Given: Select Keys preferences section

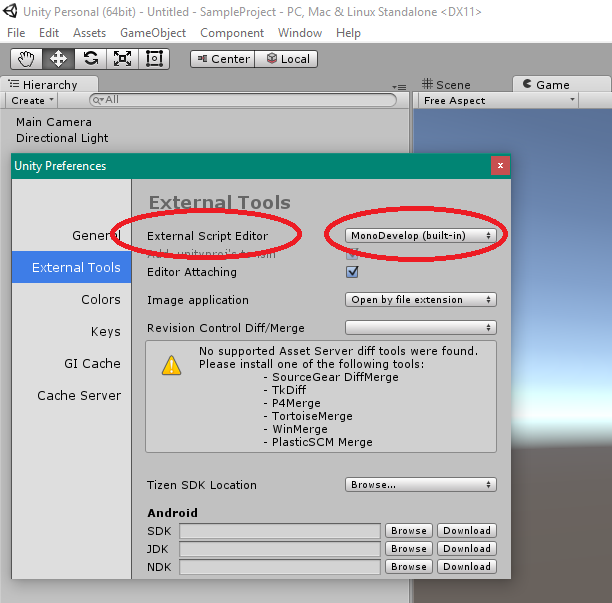Looking at the screenshot, I should [71, 331].
